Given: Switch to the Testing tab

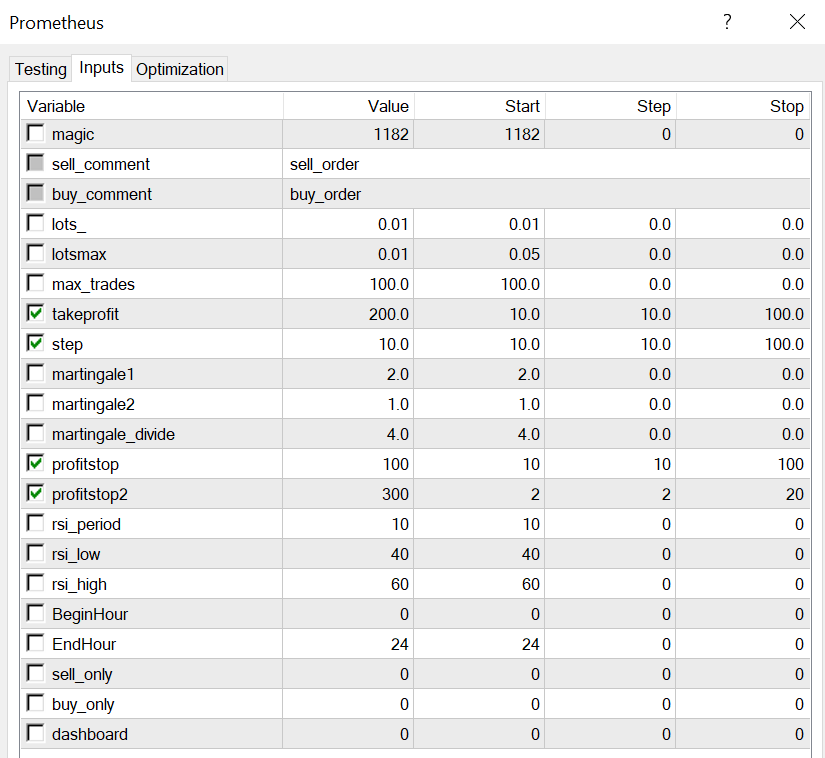Looking at the screenshot, I should pyautogui.click(x=41, y=69).
